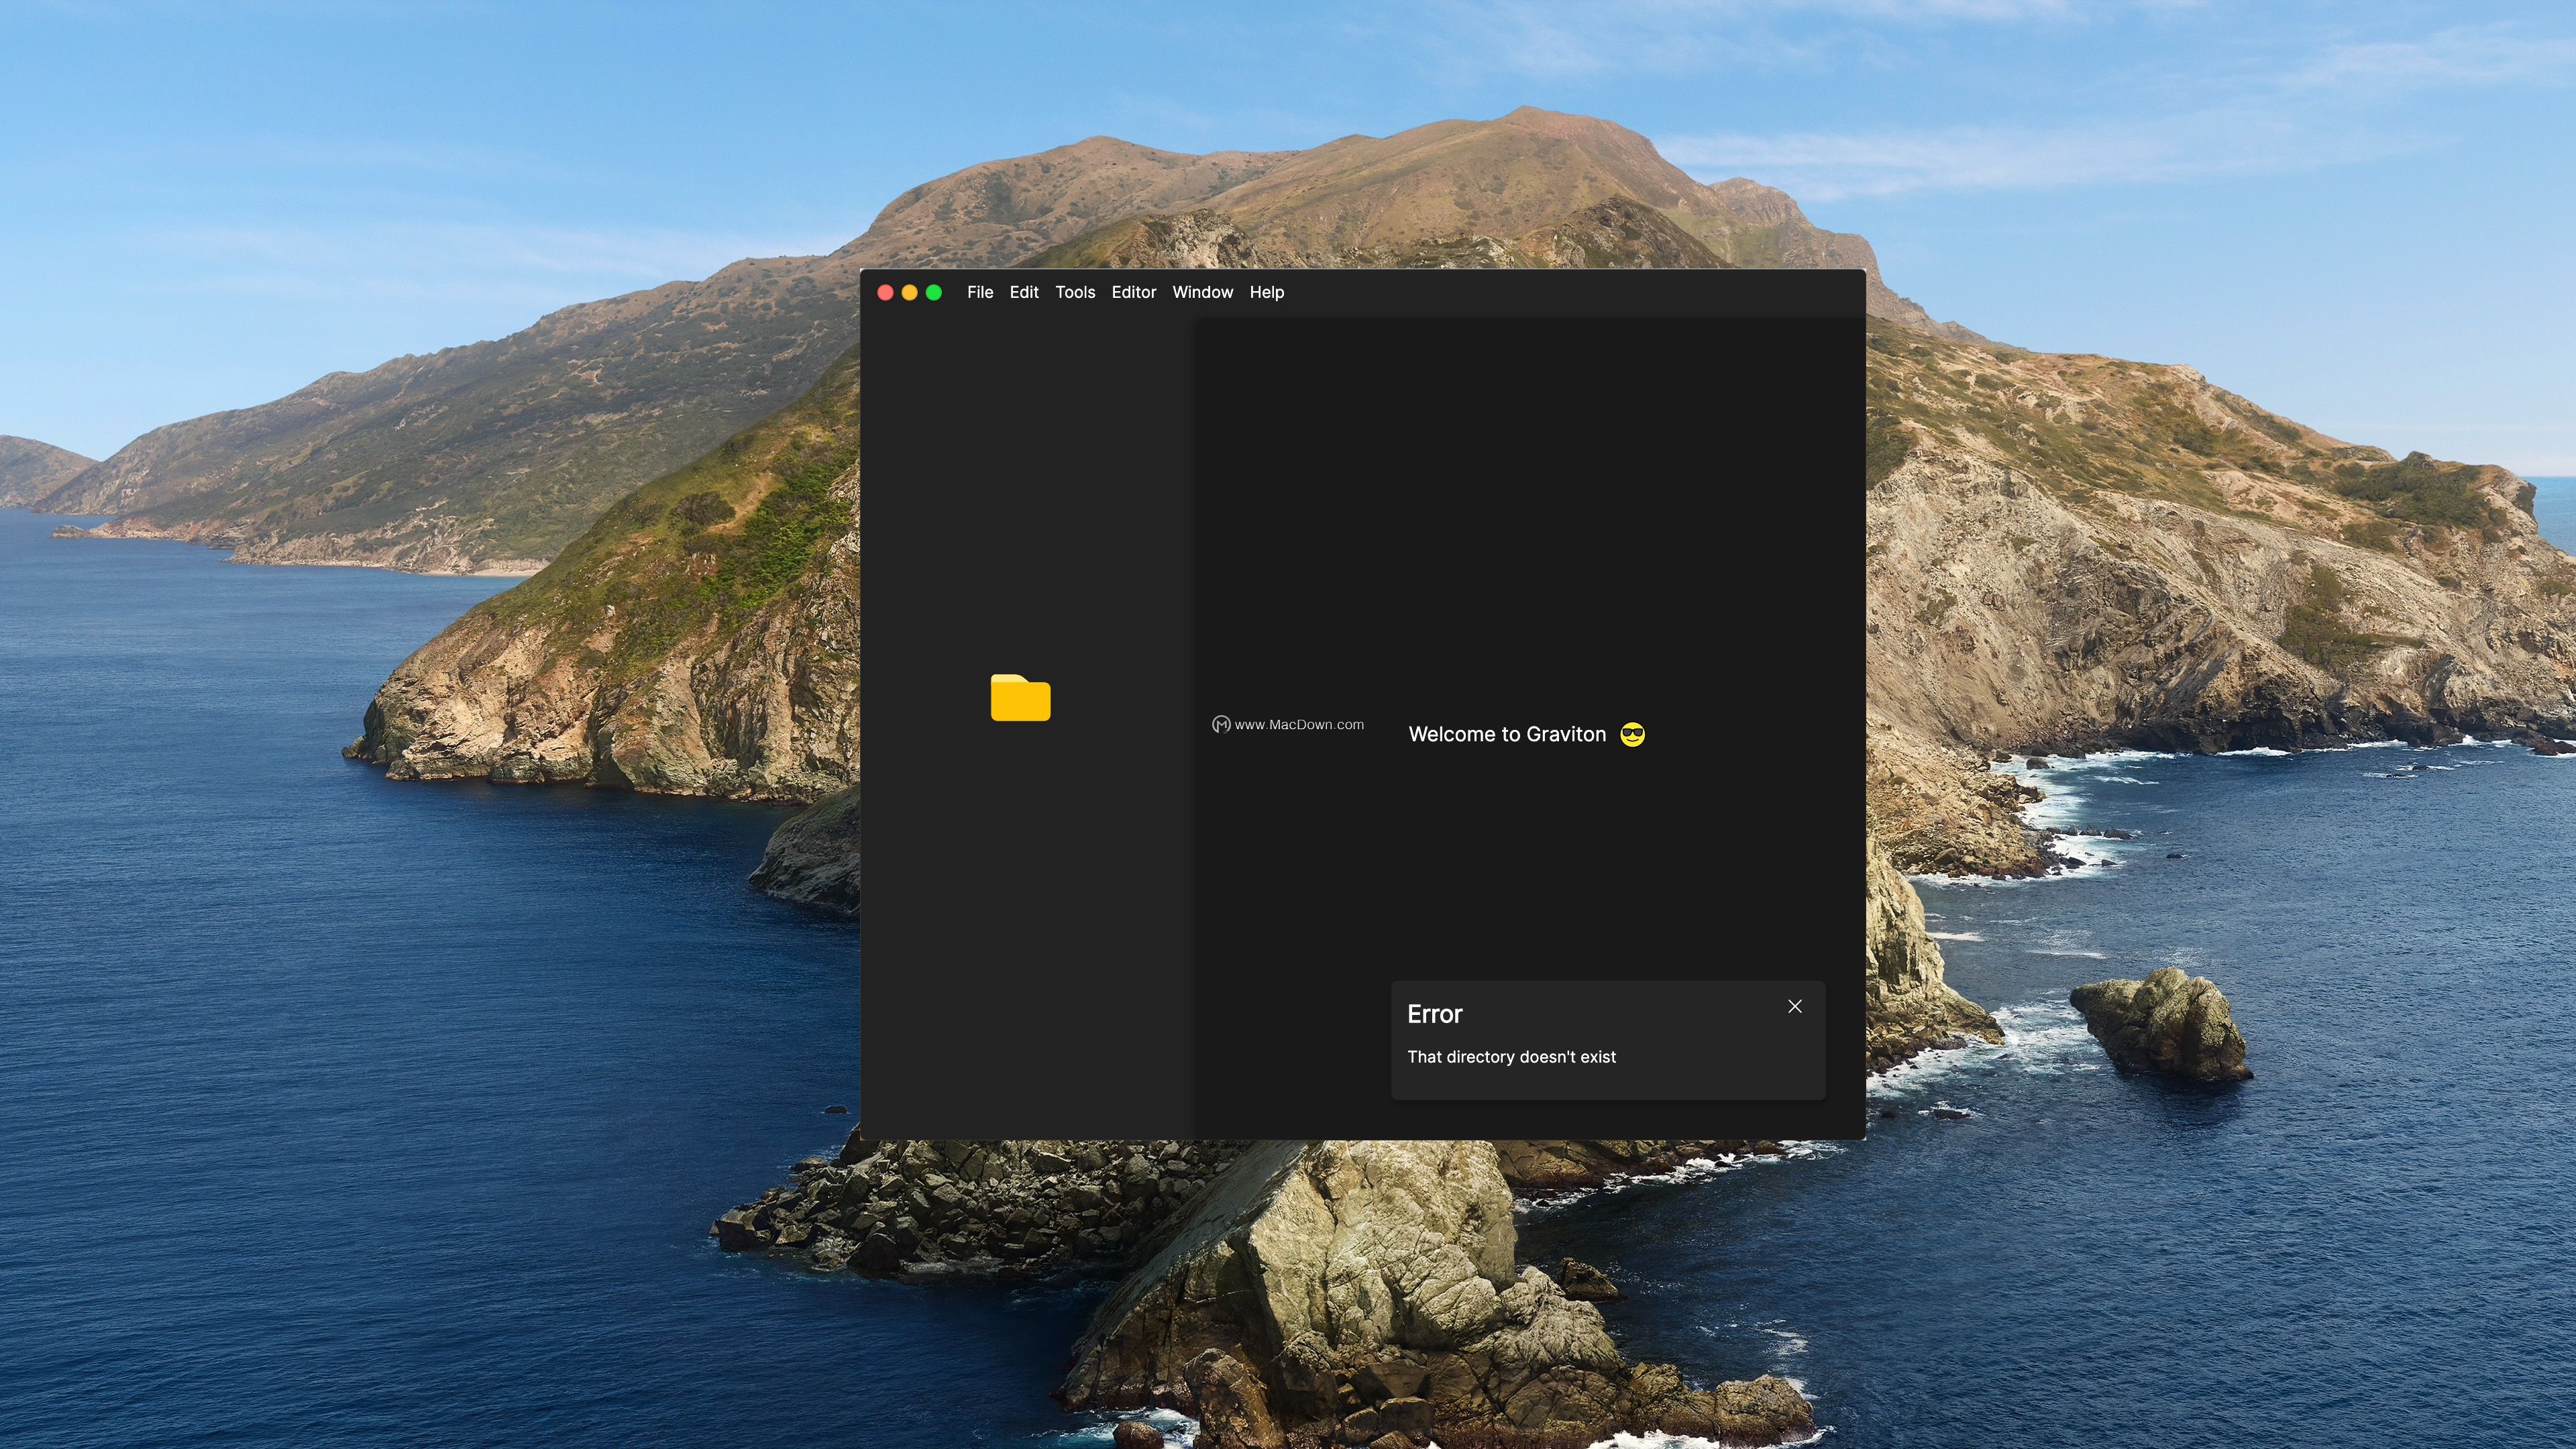Open the Editor menu
This screenshot has width=2576, height=1449.
point(1133,292)
